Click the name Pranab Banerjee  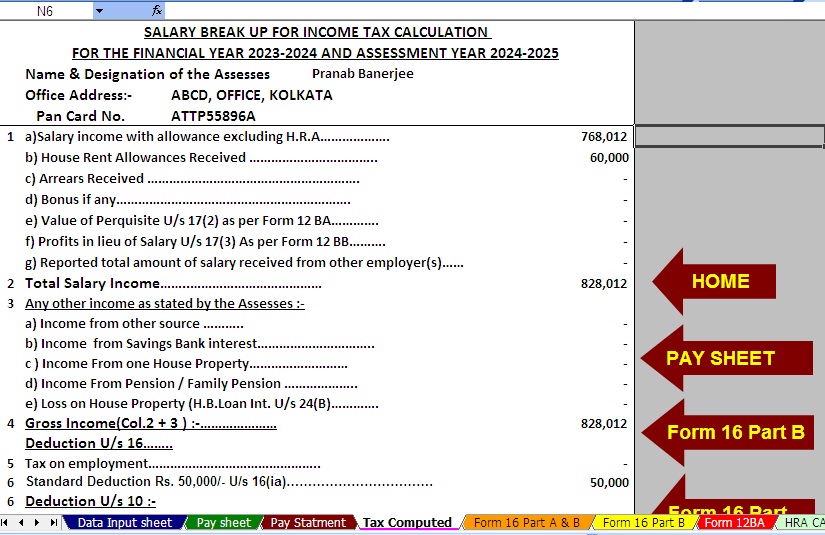[363, 74]
